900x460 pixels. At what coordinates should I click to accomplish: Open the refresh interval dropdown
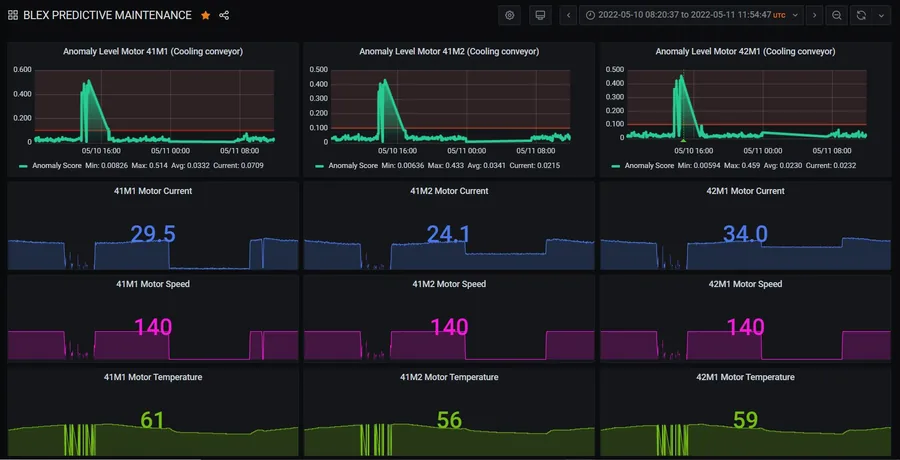point(881,16)
